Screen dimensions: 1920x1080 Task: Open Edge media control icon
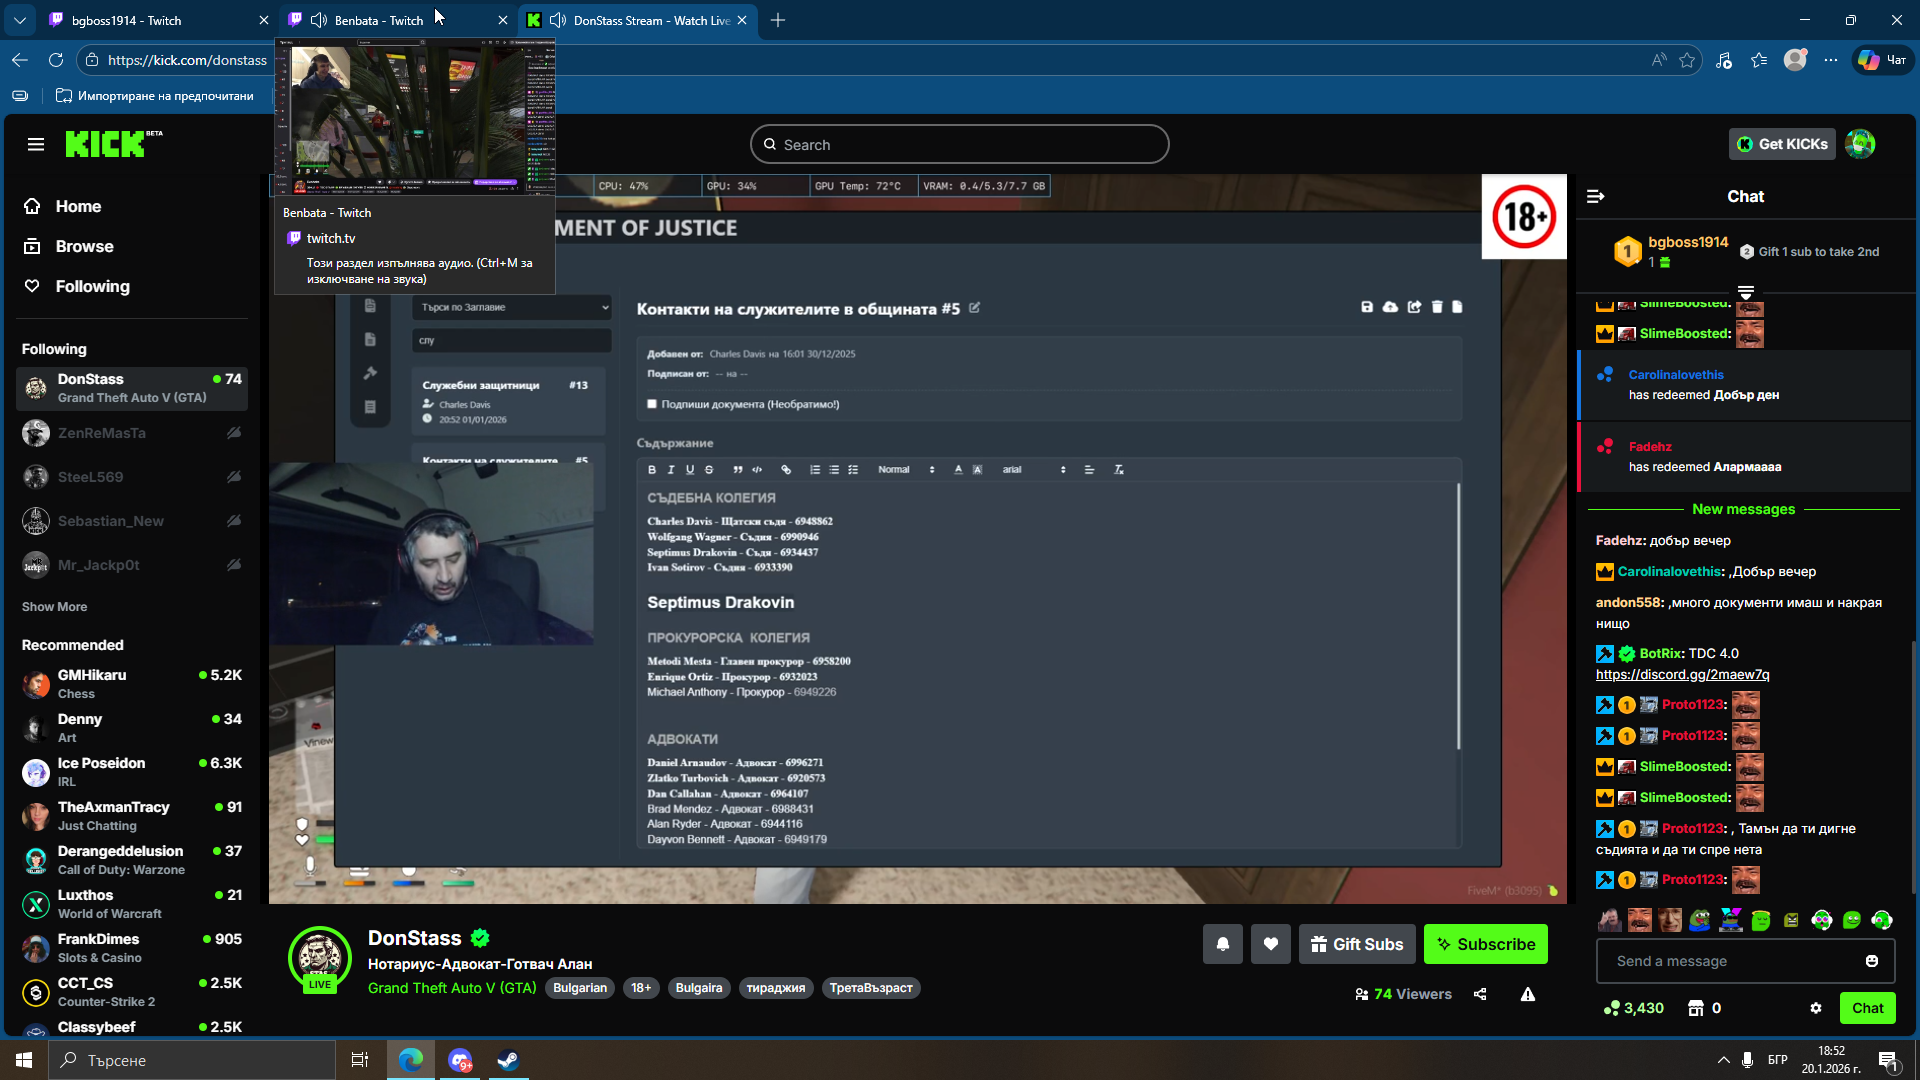tap(1724, 60)
